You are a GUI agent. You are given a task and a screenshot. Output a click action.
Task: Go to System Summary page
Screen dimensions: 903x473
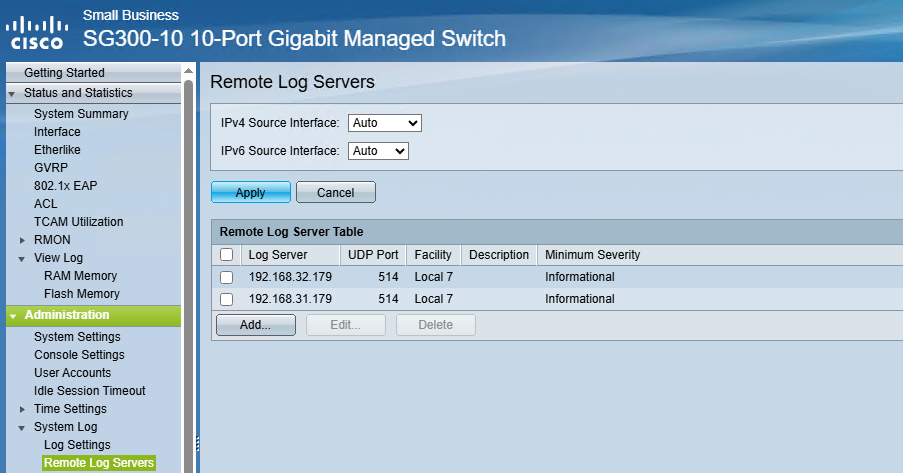[x=81, y=114]
